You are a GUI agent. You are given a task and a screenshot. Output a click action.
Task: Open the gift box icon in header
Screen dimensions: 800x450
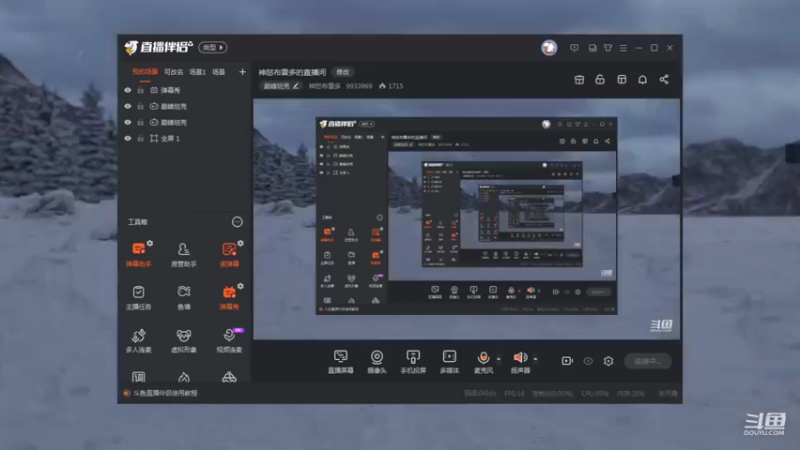579,79
